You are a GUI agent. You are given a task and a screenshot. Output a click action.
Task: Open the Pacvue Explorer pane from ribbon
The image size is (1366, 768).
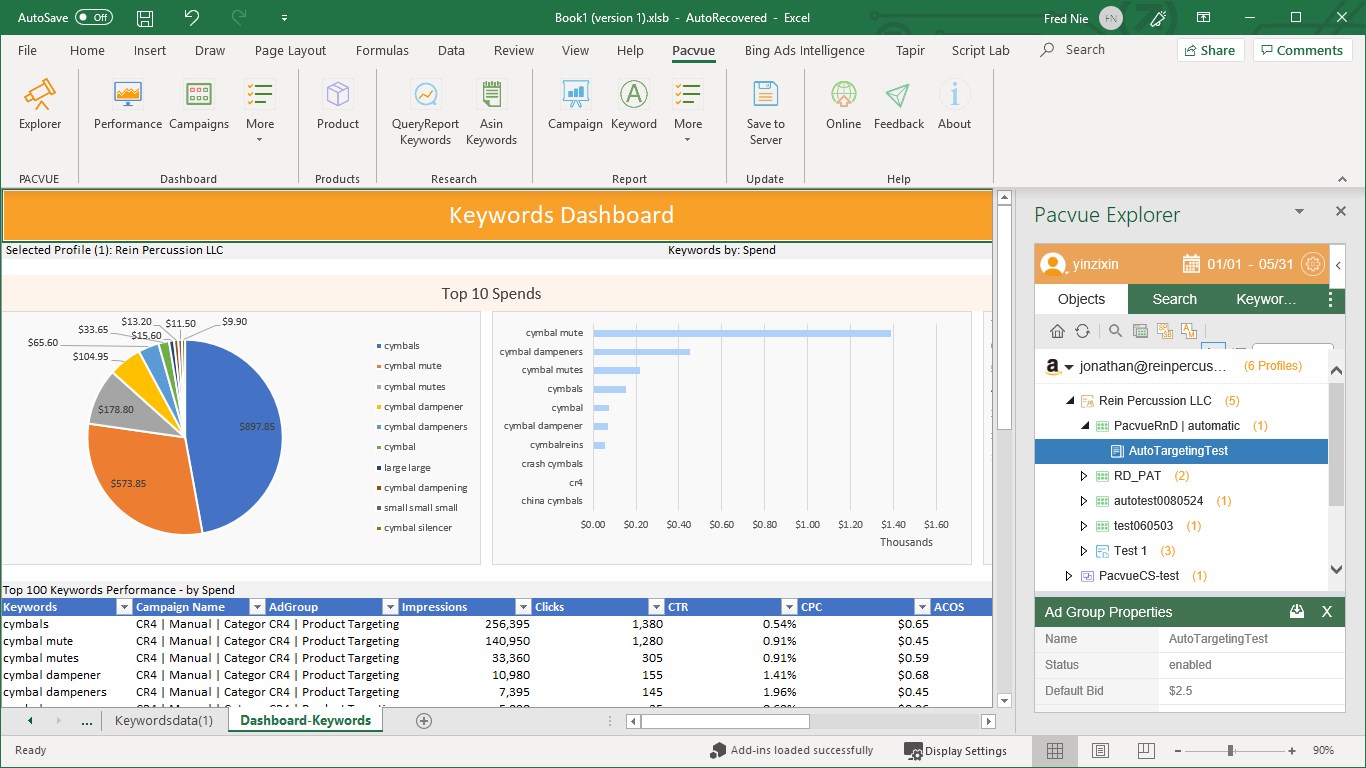point(40,105)
